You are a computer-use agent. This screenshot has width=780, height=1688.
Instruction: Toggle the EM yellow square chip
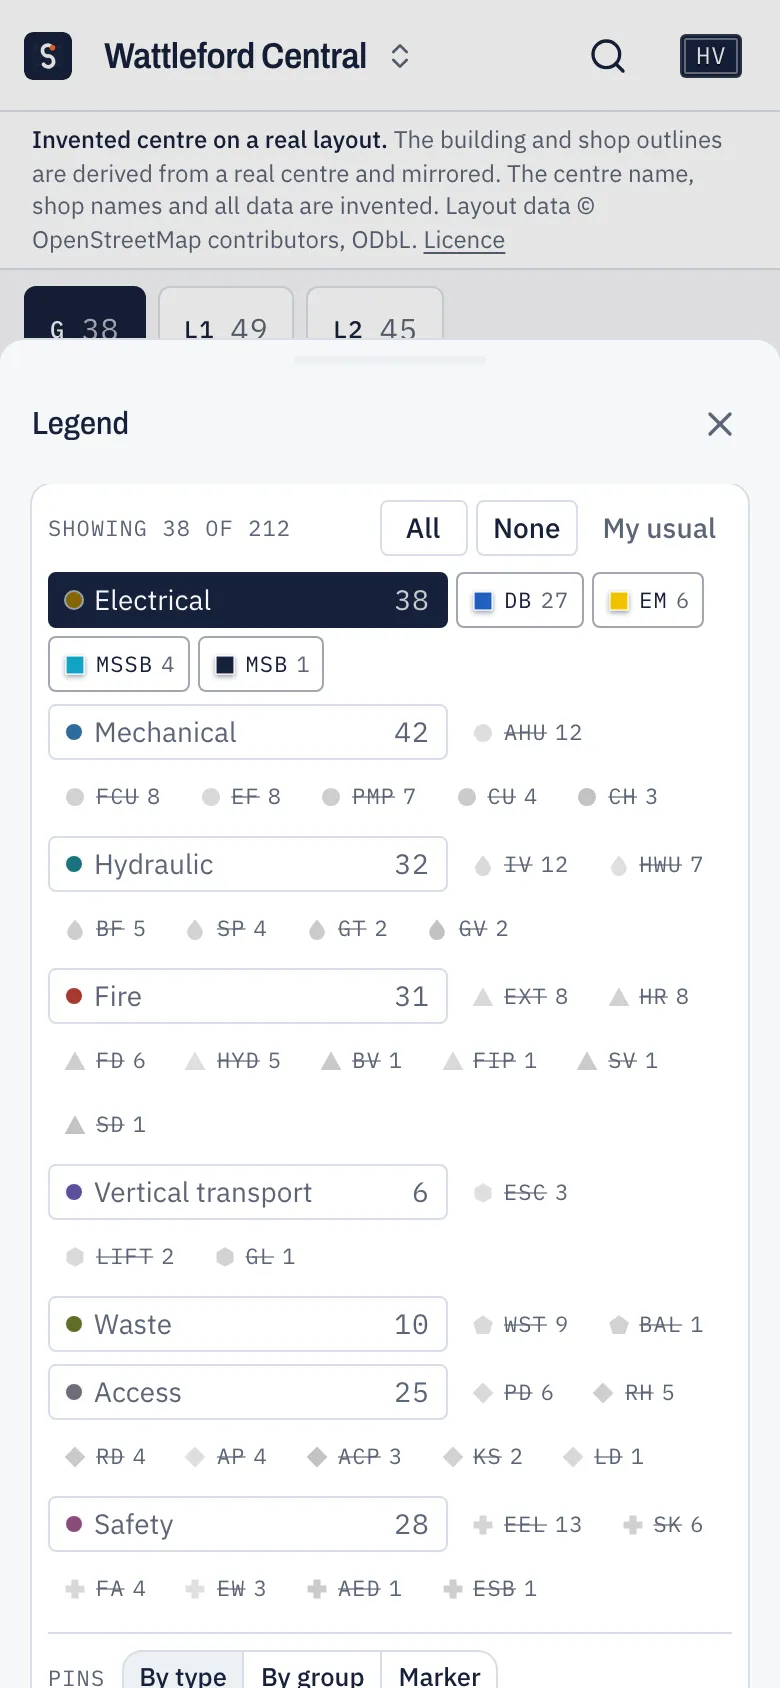point(648,600)
